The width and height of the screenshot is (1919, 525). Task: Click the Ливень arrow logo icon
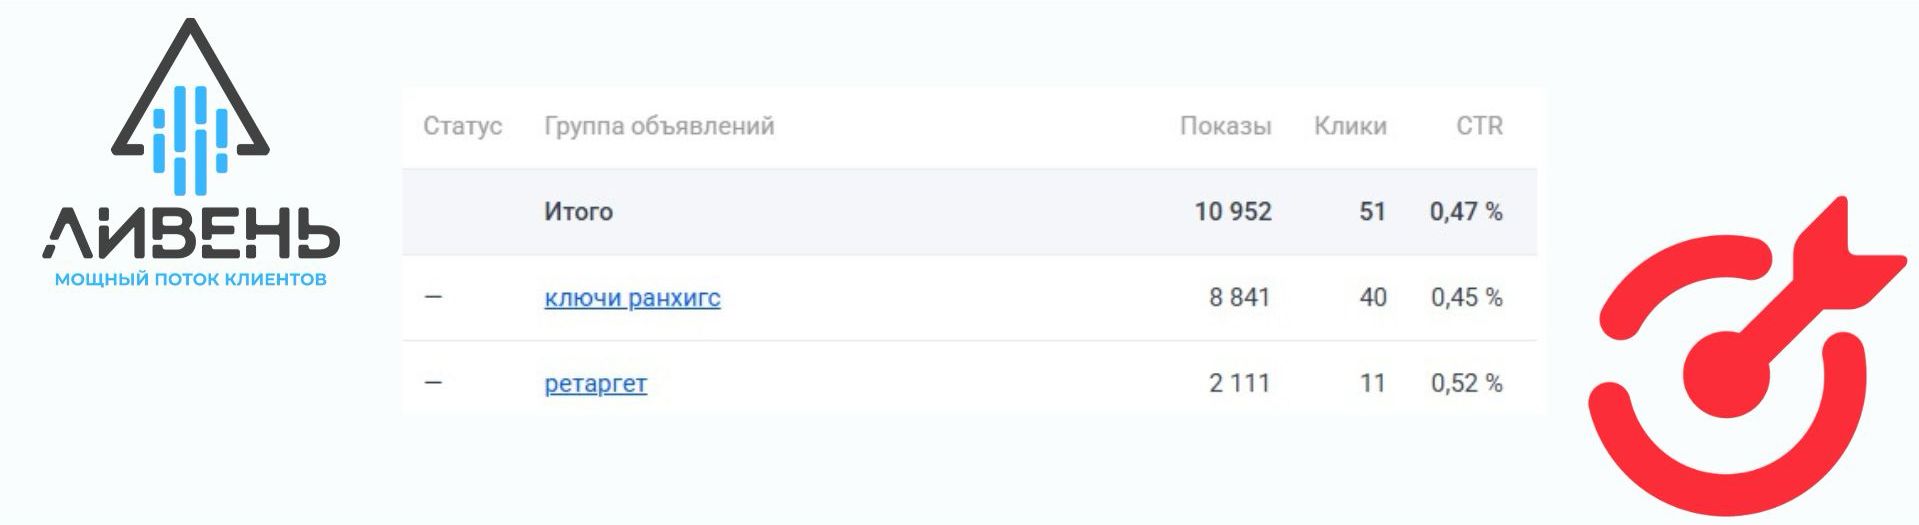point(190,110)
